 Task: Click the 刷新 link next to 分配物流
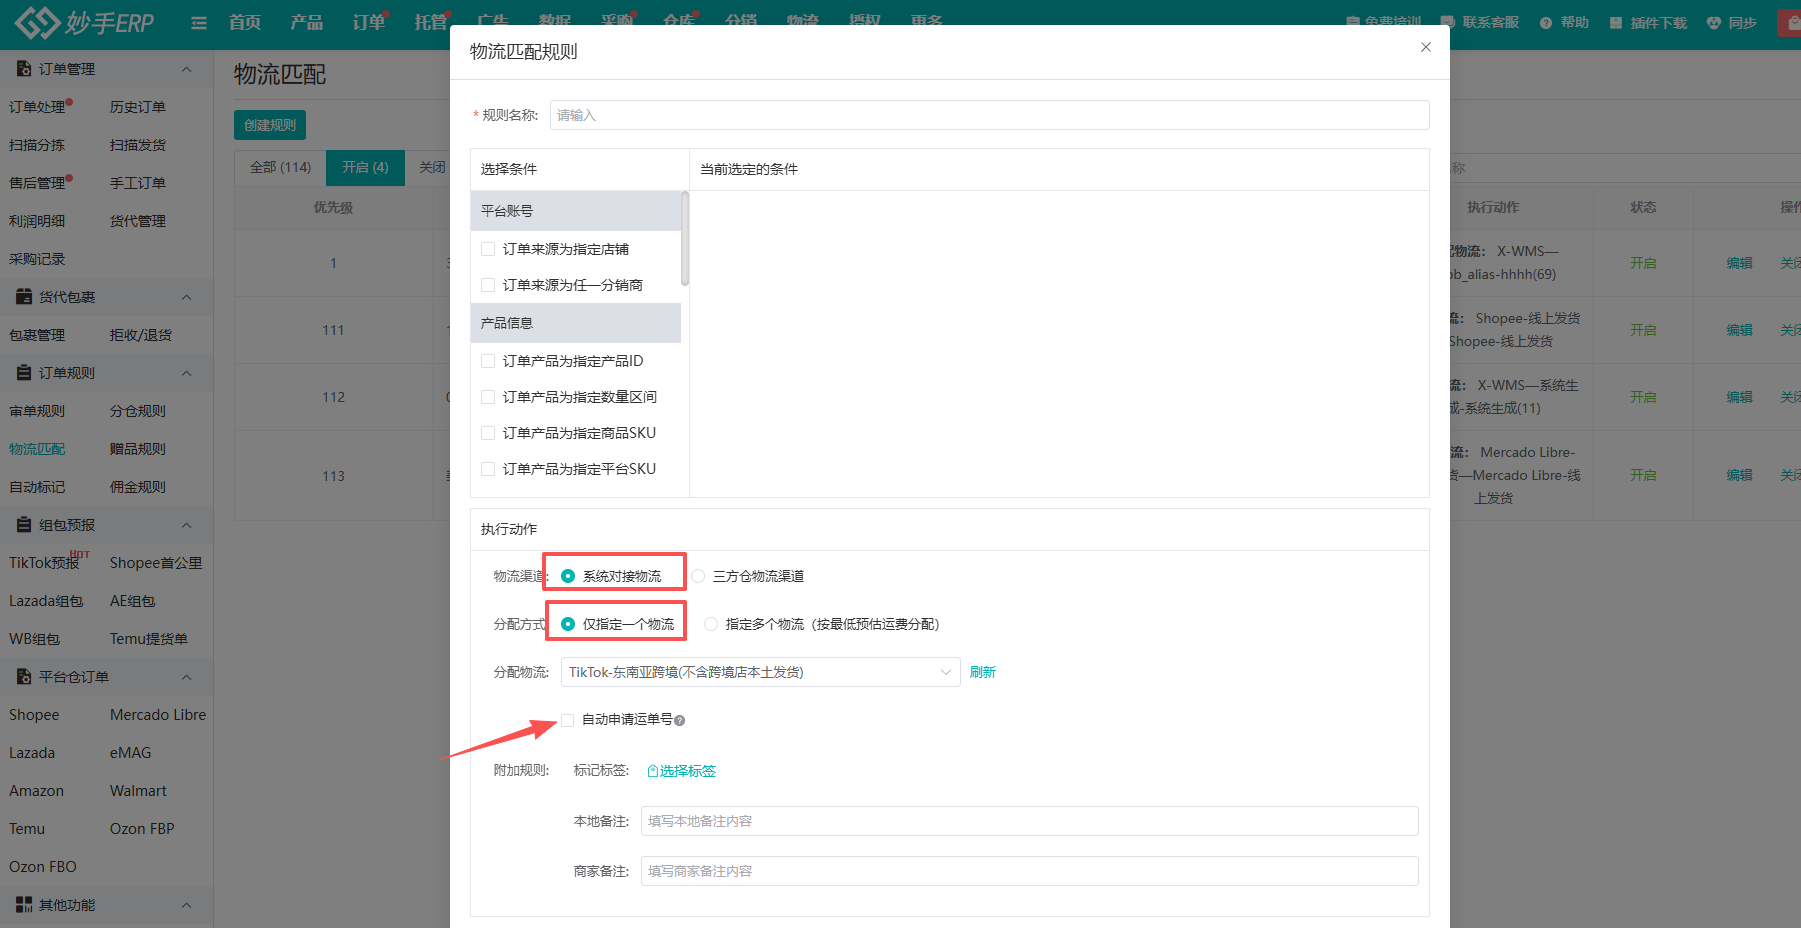[x=983, y=672]
